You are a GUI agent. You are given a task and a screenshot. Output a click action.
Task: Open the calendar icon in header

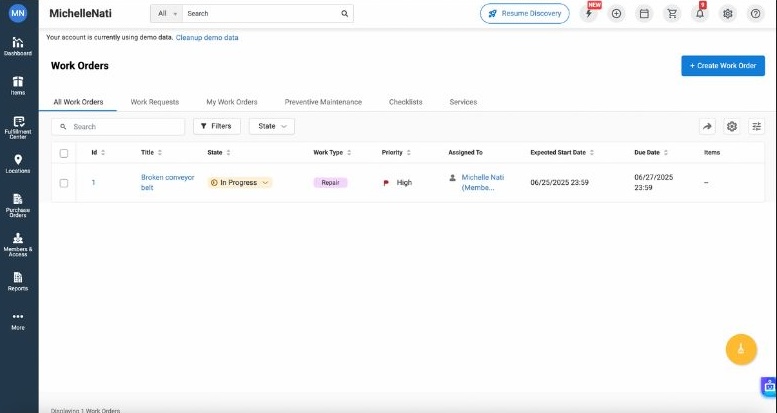[644, 14]
